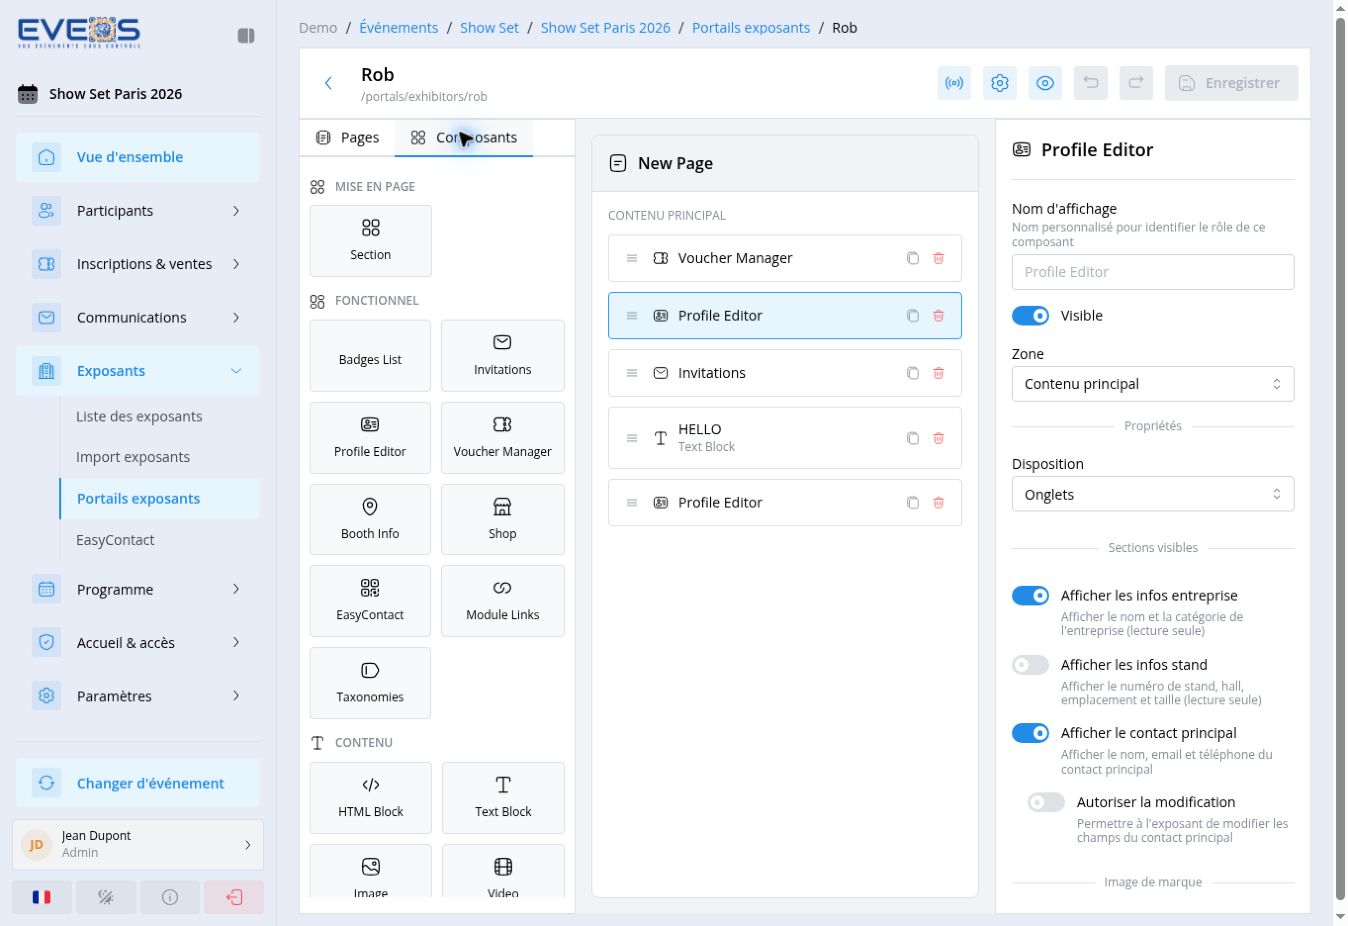The height and width of the screenshot is (926, 1348).
Task: Open Import exposants menu item
Action: click(x=133, y=457)
